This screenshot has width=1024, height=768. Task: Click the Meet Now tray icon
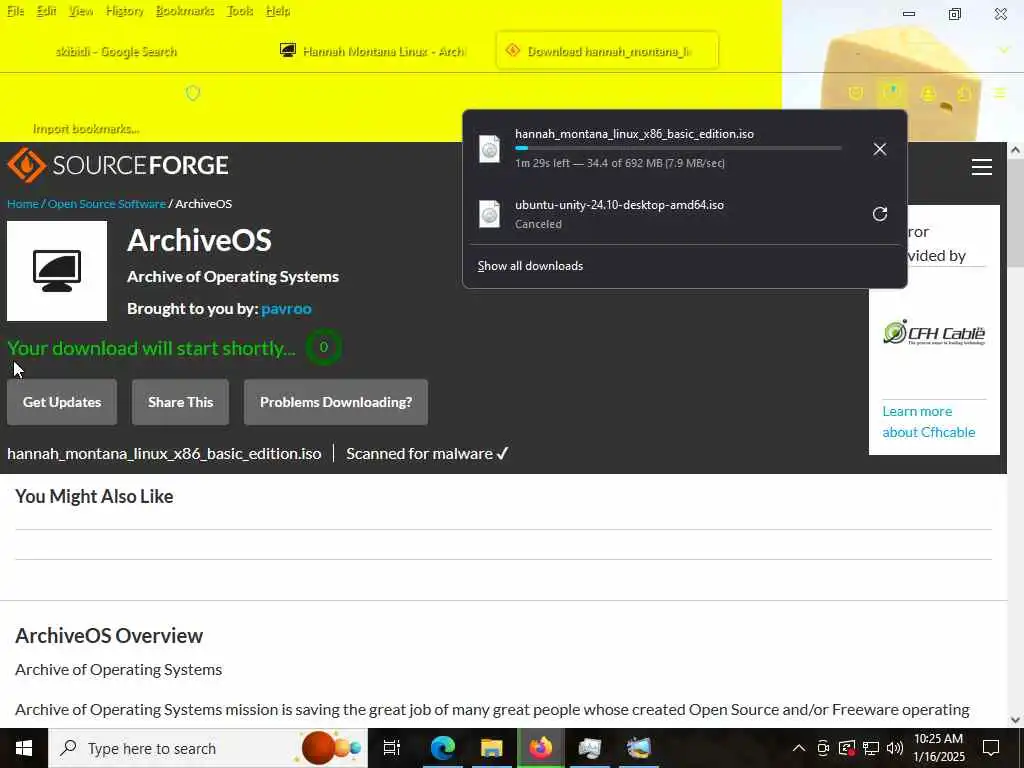(823, 748)
